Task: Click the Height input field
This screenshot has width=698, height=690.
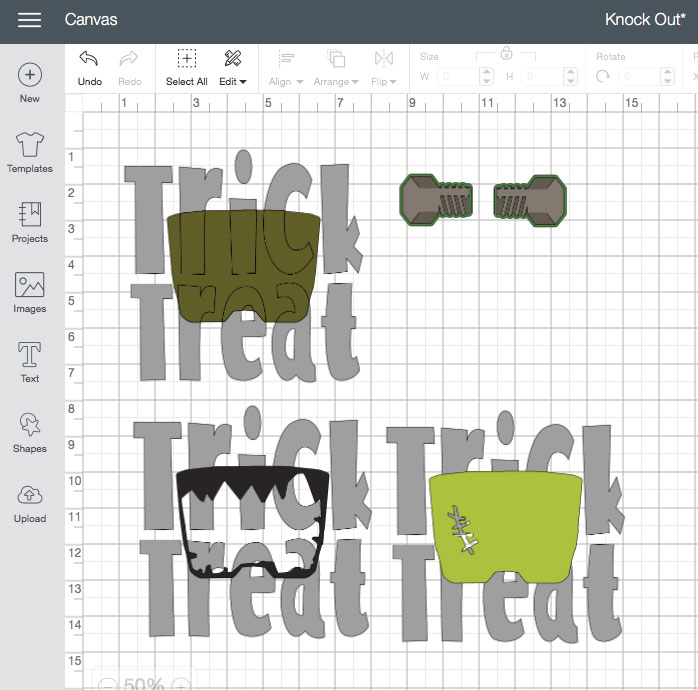Action: click(543, 77)
